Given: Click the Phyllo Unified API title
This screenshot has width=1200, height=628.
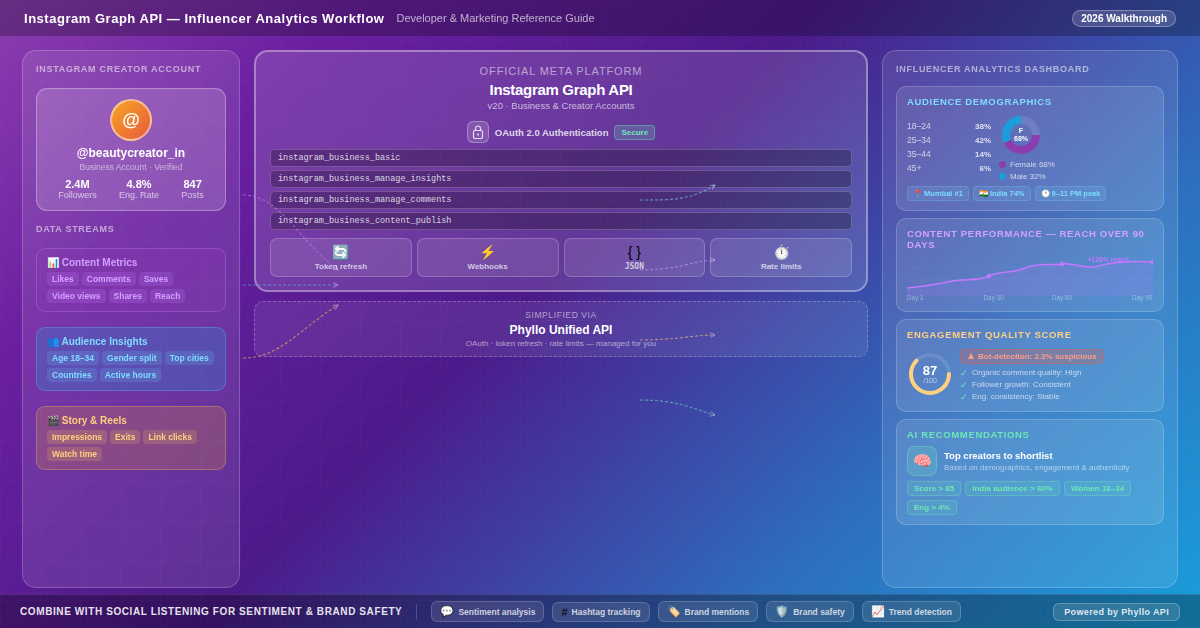Looking at the screenshot, I should (x=561, y=329).
